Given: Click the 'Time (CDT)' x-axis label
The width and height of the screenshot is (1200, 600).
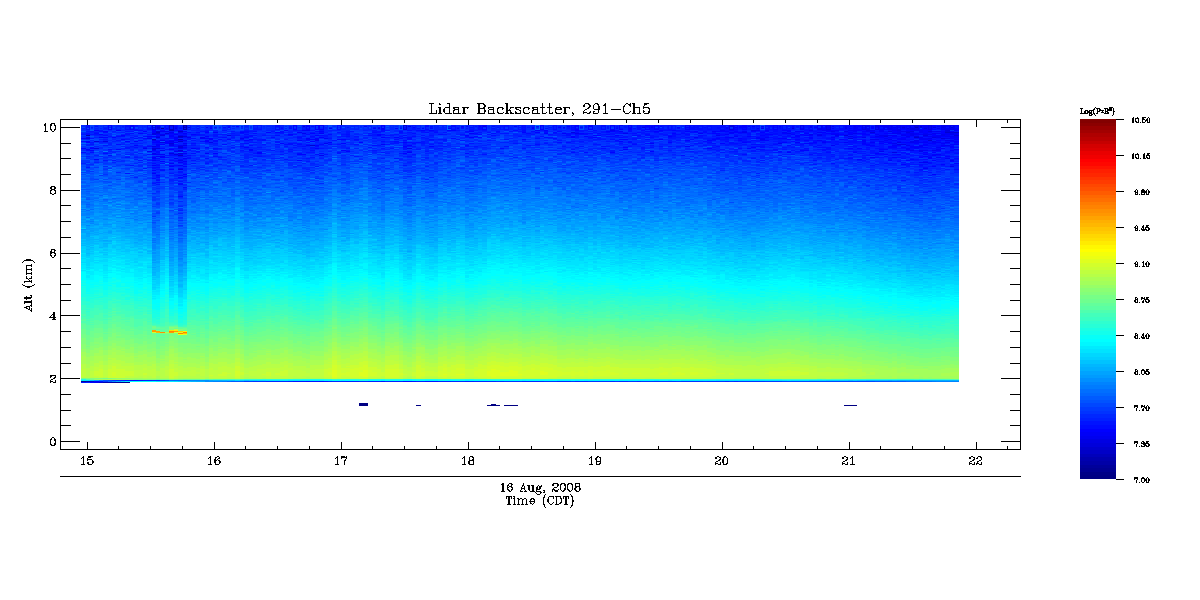Looking at the screenshot, I should pyautogui.click(x=540, y=501).
